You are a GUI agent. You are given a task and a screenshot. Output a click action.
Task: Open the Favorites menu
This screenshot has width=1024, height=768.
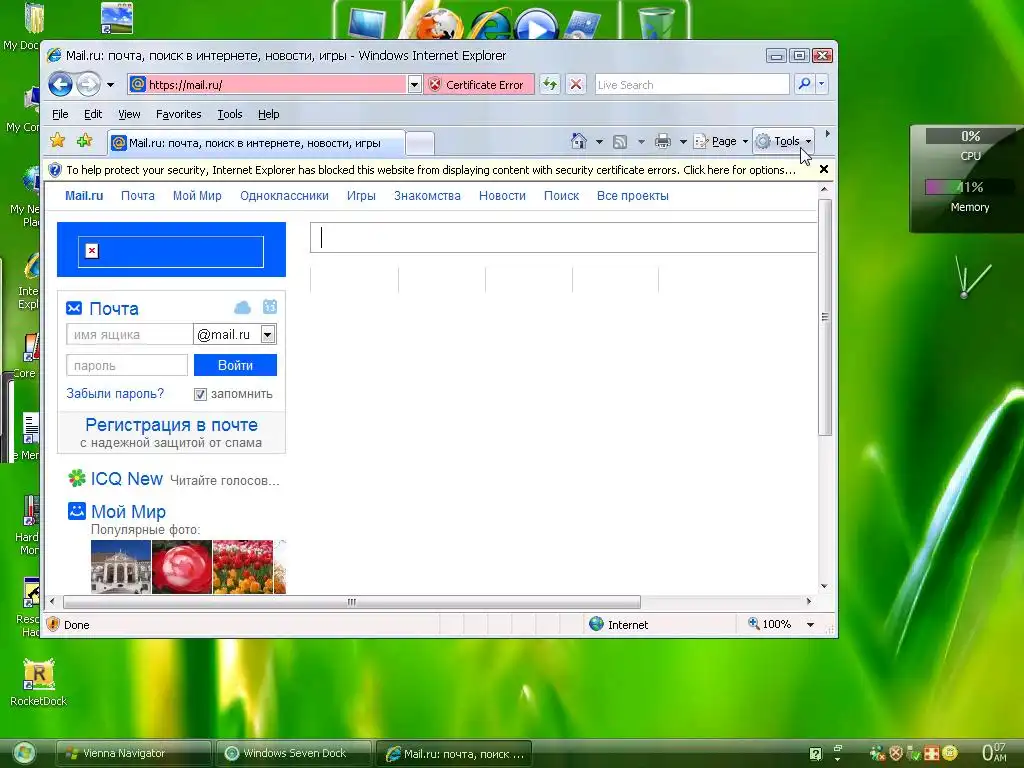178,114
